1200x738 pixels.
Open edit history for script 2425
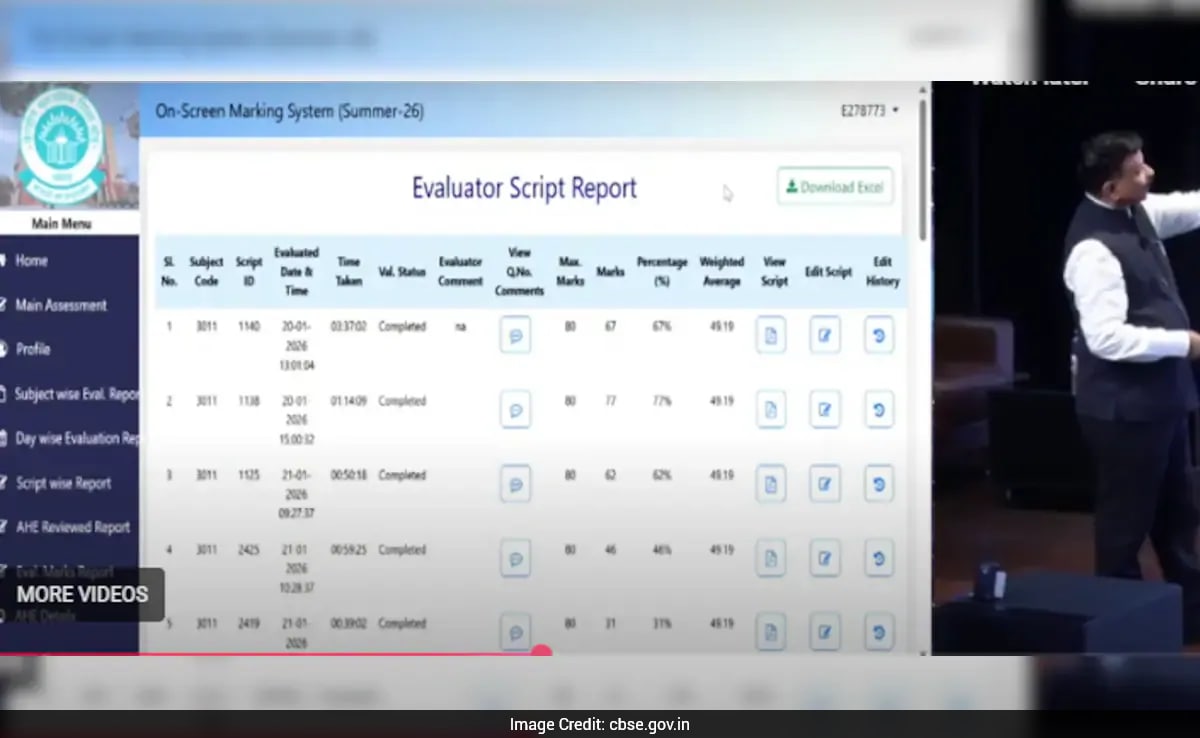click(x=878, y=558)
